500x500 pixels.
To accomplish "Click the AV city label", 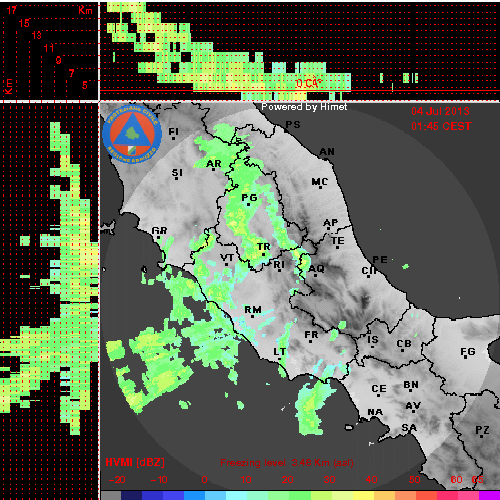I will pyautogui.click(x=413, y=406).
